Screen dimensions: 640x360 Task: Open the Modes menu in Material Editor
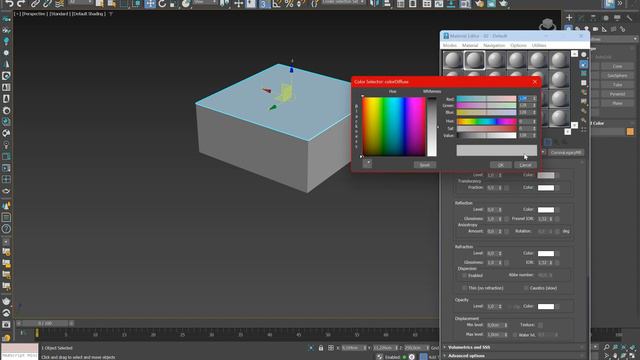tap(450, 45)
